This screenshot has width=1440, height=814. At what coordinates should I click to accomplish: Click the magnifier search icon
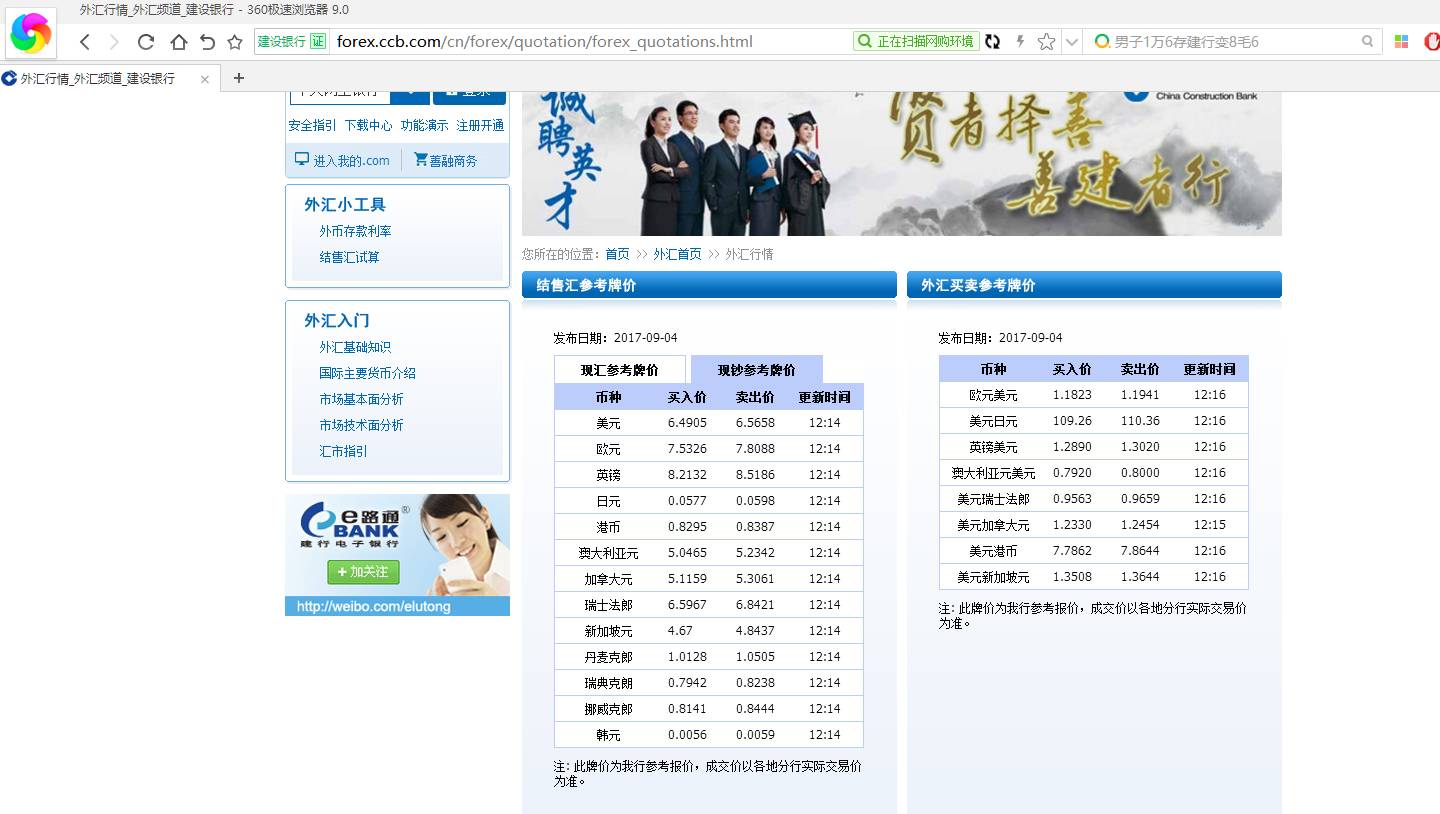point(1368,42)
